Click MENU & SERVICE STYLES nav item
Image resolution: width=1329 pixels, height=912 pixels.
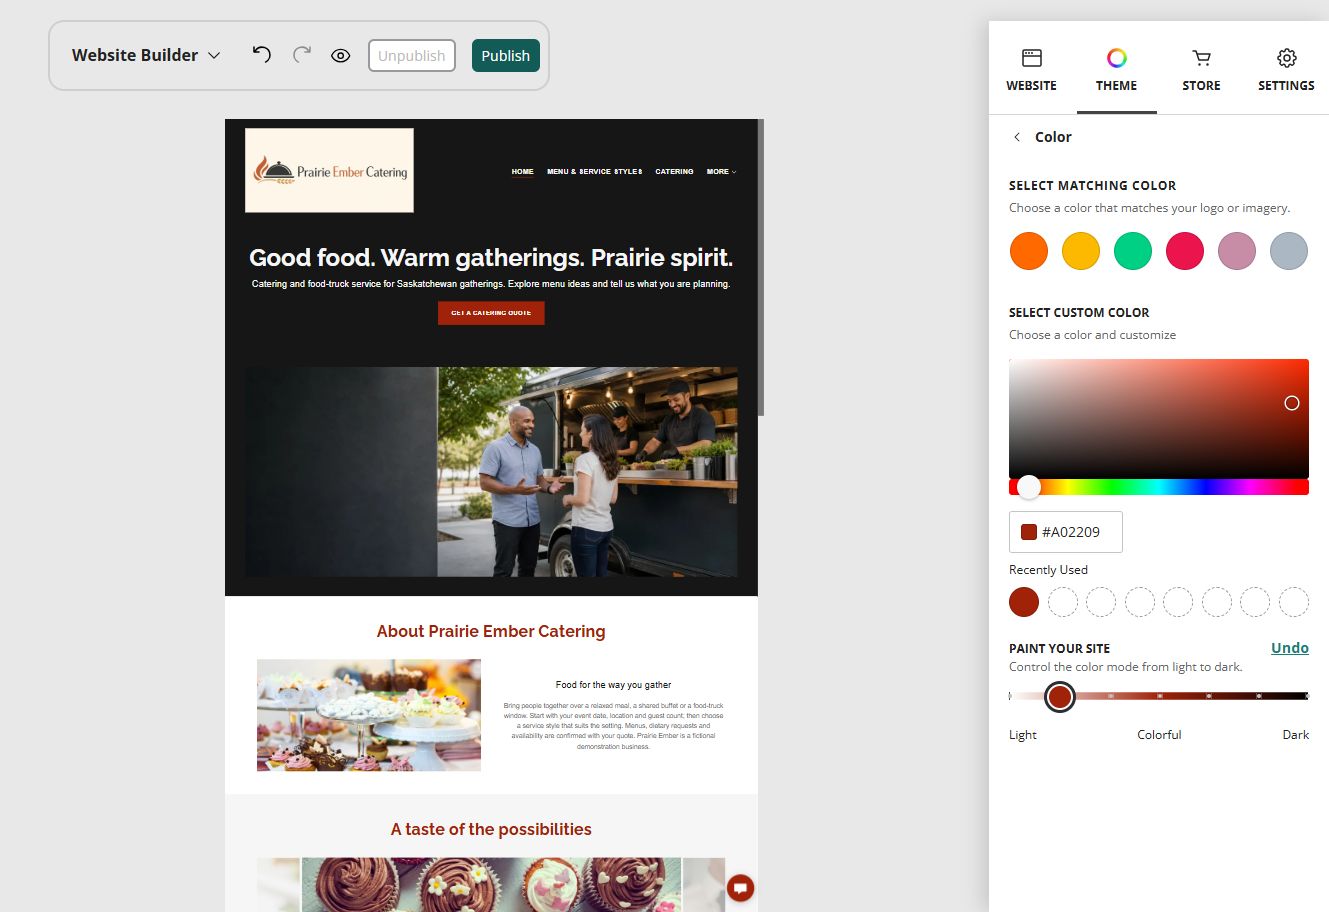point(594,172)
